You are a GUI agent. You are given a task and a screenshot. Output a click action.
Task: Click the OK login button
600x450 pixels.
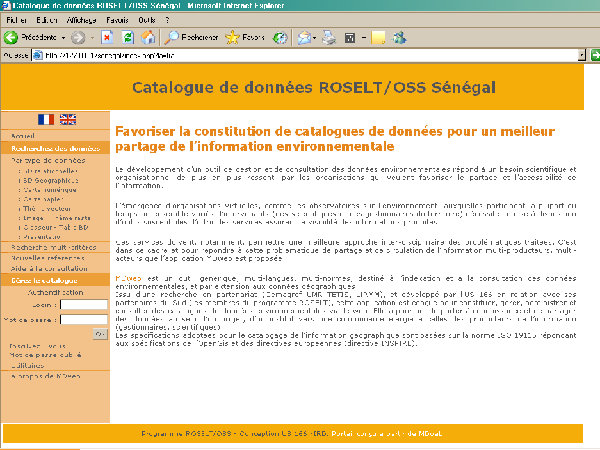(x=100, y=334)
